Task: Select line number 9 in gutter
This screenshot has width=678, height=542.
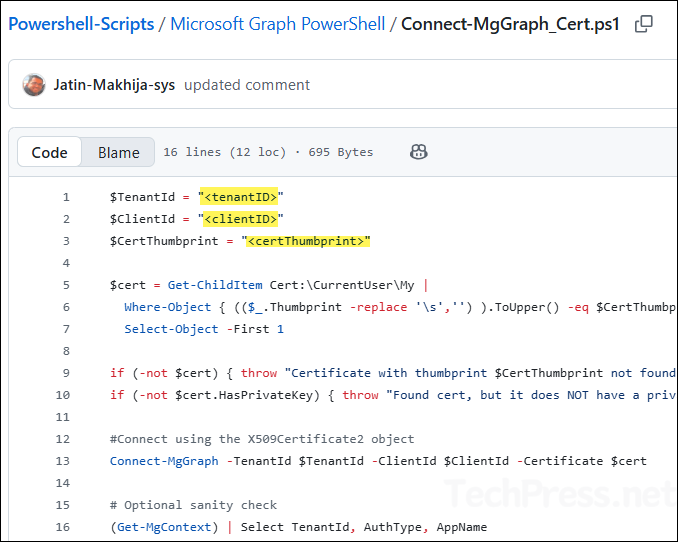Action: [x=66, y=373]
